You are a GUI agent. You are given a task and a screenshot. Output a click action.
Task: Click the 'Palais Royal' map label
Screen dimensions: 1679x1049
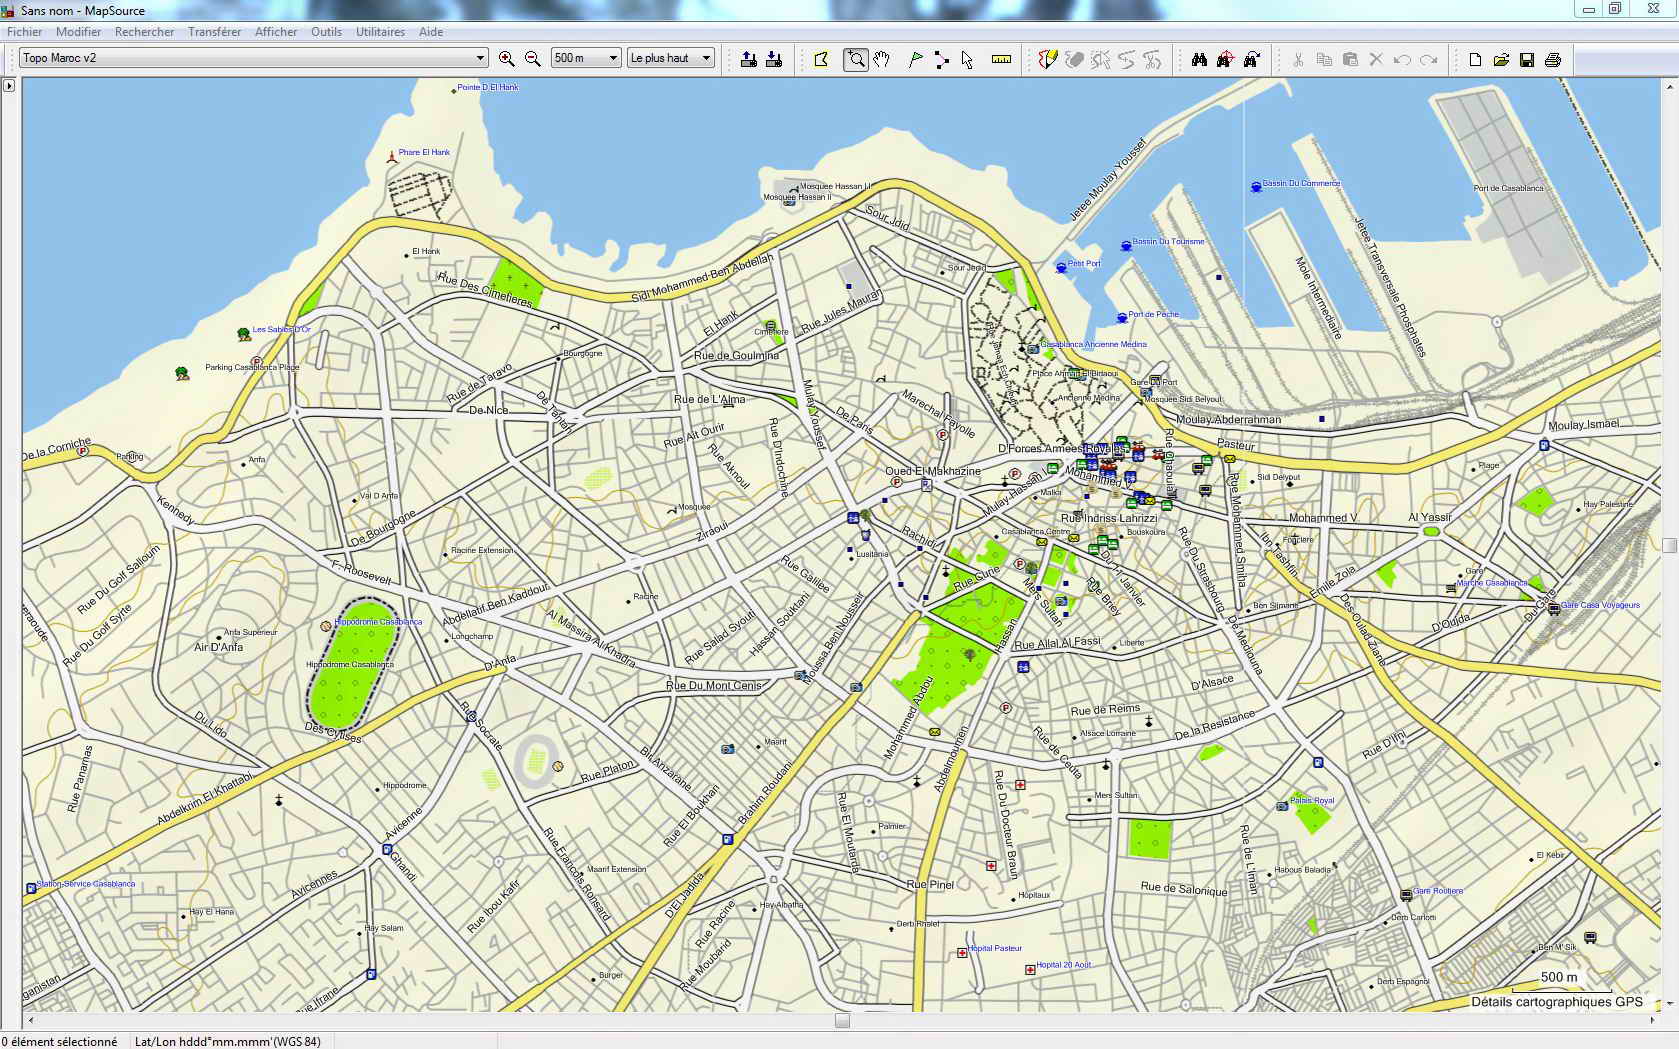coord(1312,800)
